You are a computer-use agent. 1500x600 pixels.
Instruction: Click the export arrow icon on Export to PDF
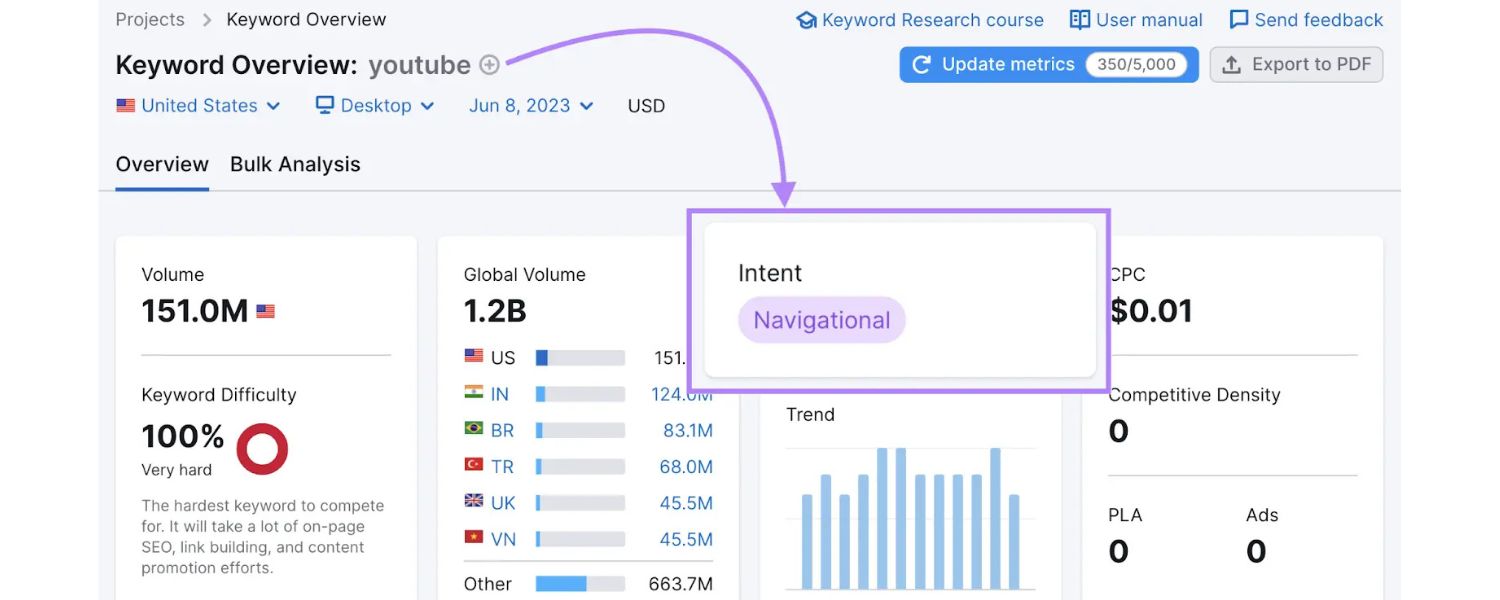coord(1232,64)
